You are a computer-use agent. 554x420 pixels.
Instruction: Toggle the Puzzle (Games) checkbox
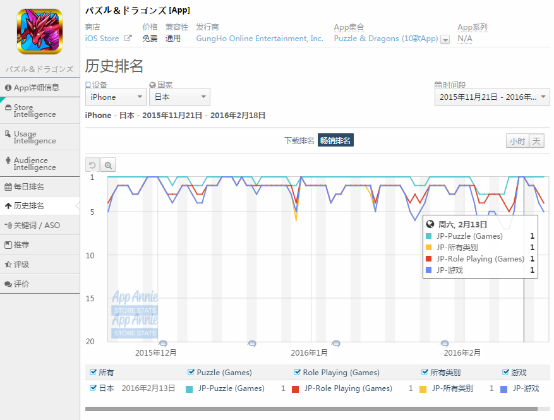coord(191,372)
